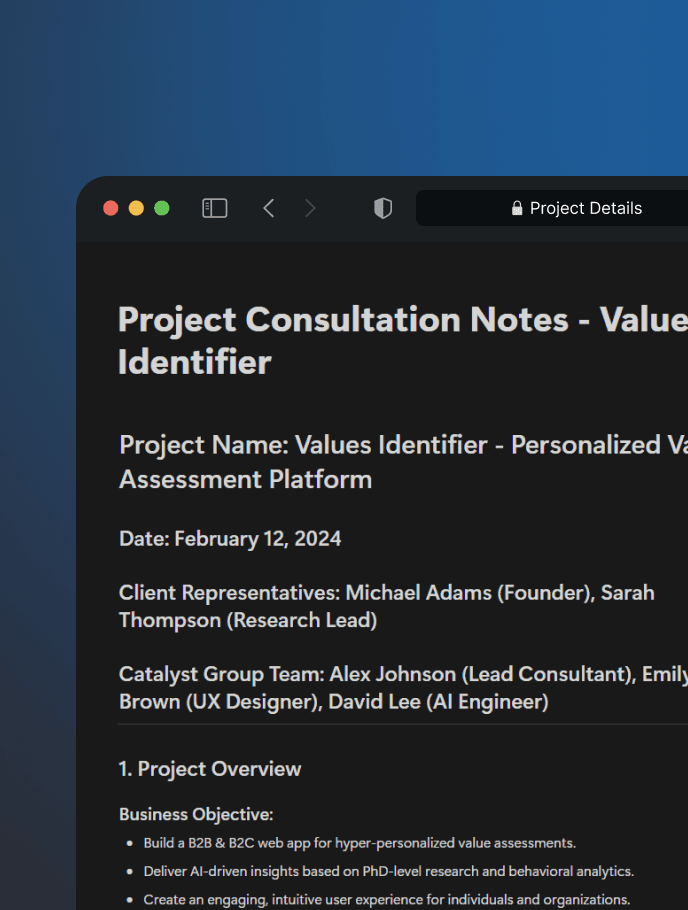Click the Project Details address bar
The width and height of the screenshot is (688, 910).
[x=552, y=208]
